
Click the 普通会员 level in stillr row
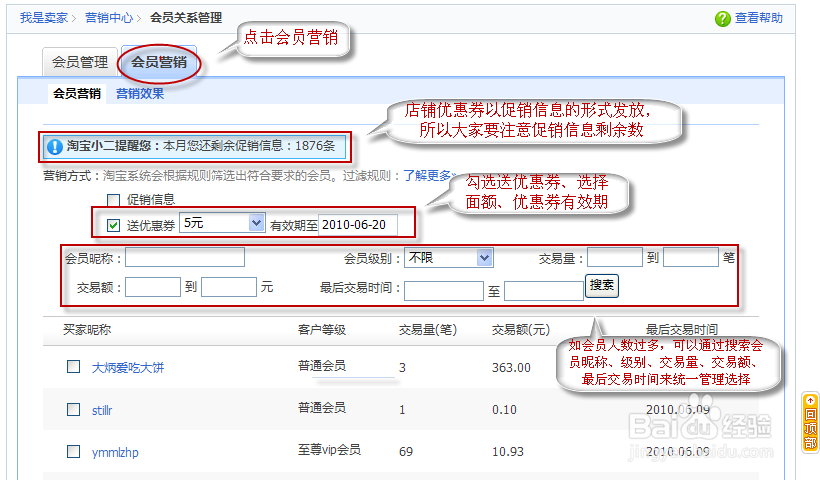click(322, 408)
